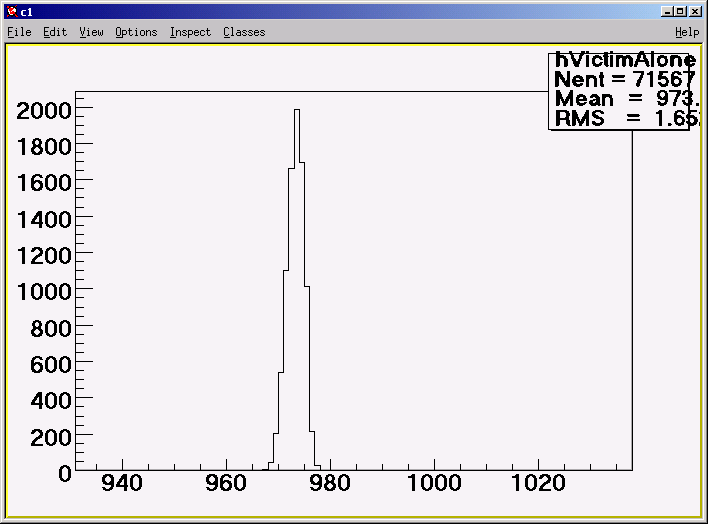Viewport: 708px width, 524px height.
Task: Click the y-axis label 800
Action: (51, 328)
